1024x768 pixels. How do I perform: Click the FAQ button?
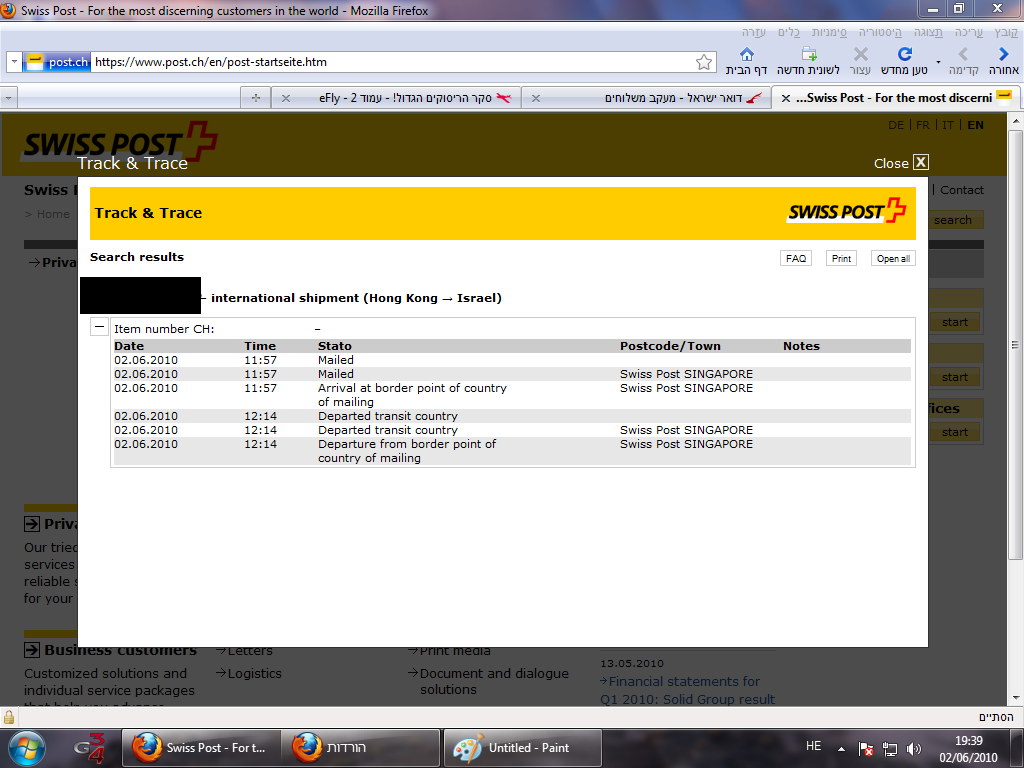(x=795, y=259)
